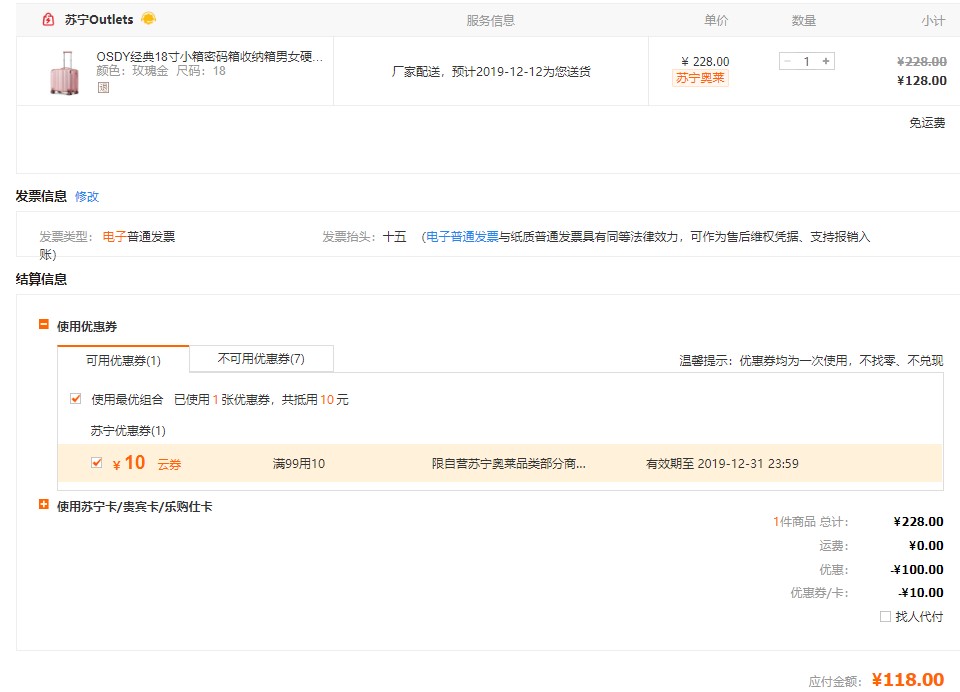Click the coupon discount -¥10.00 value
960x692 pixels.
921,592
